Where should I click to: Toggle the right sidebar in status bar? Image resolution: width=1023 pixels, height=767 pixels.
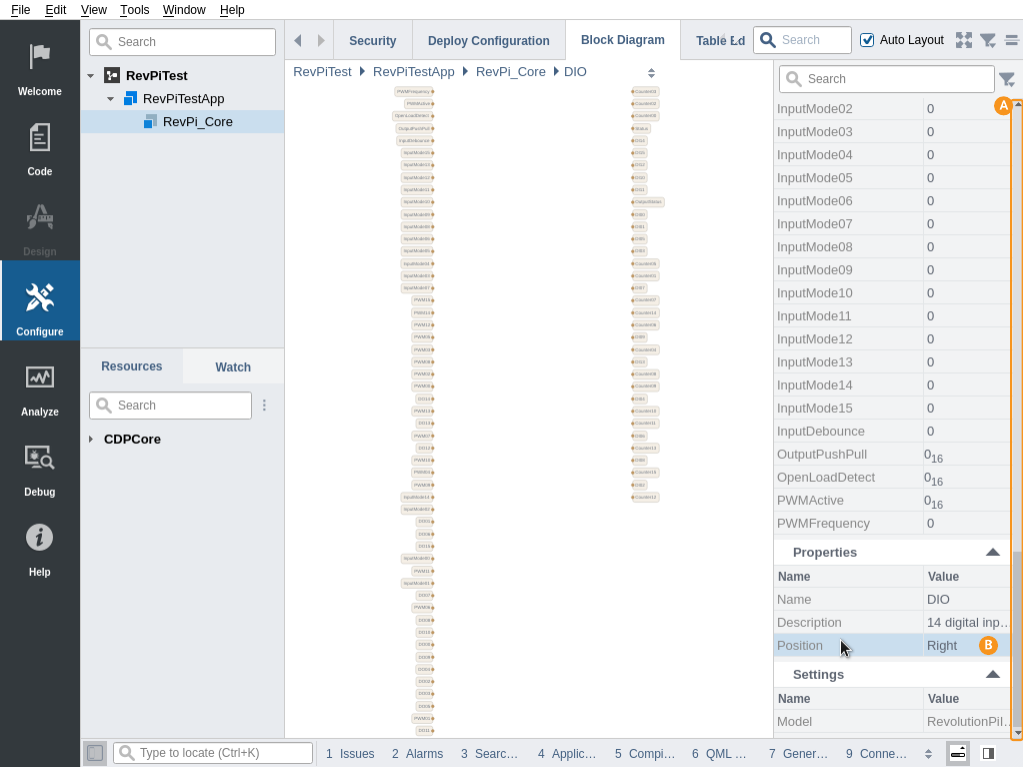988,753
